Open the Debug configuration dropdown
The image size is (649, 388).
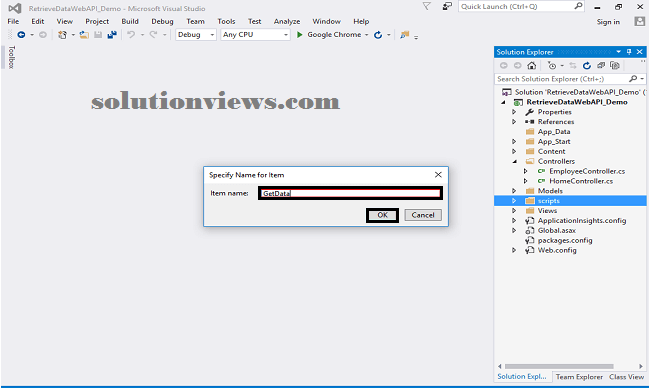212,35
